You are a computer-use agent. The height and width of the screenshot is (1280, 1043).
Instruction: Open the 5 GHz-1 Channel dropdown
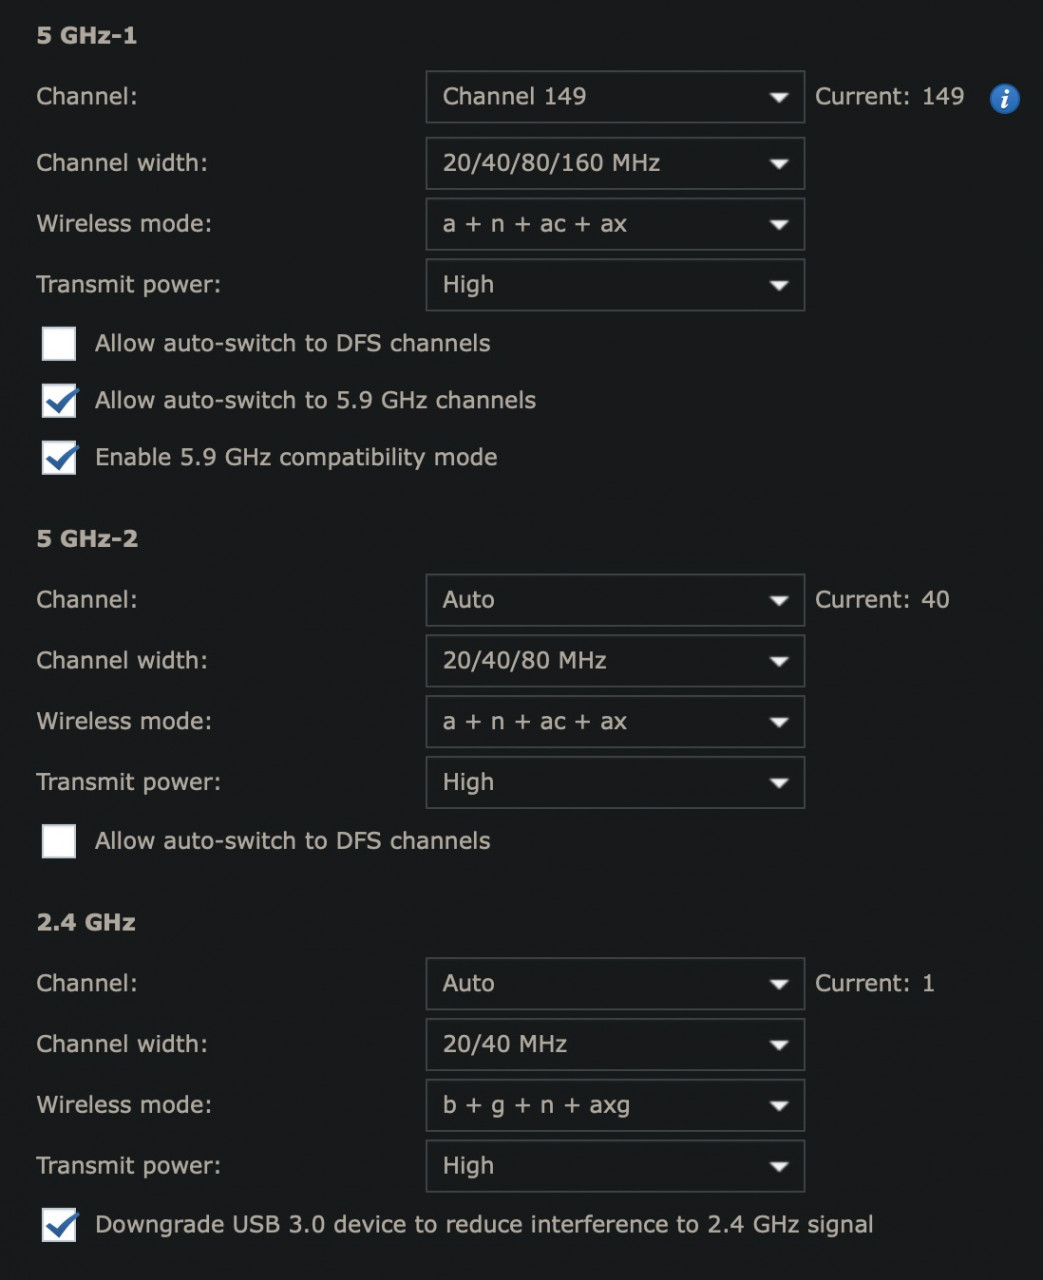pos(614,97)
